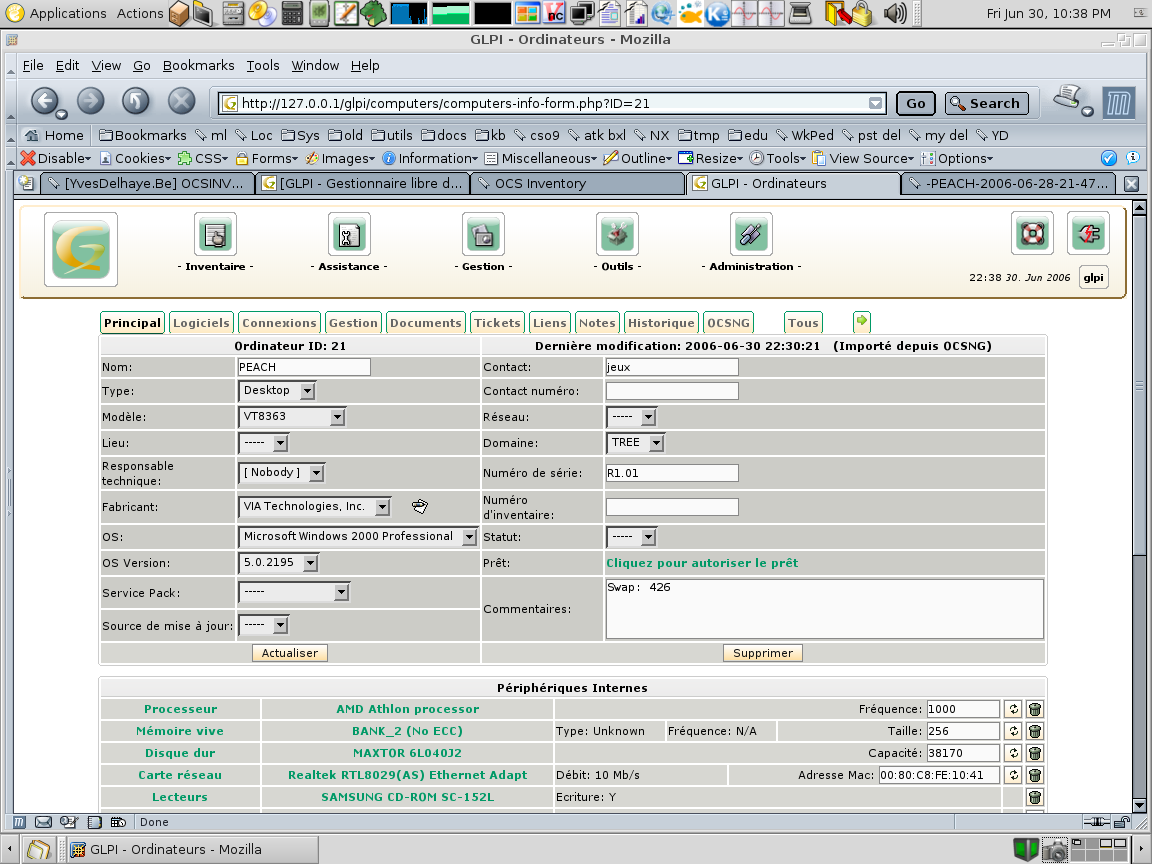Viewport: 1152px width, 864px height.
Task: Open the Applications menu in top panel
Action: (57, 13)
